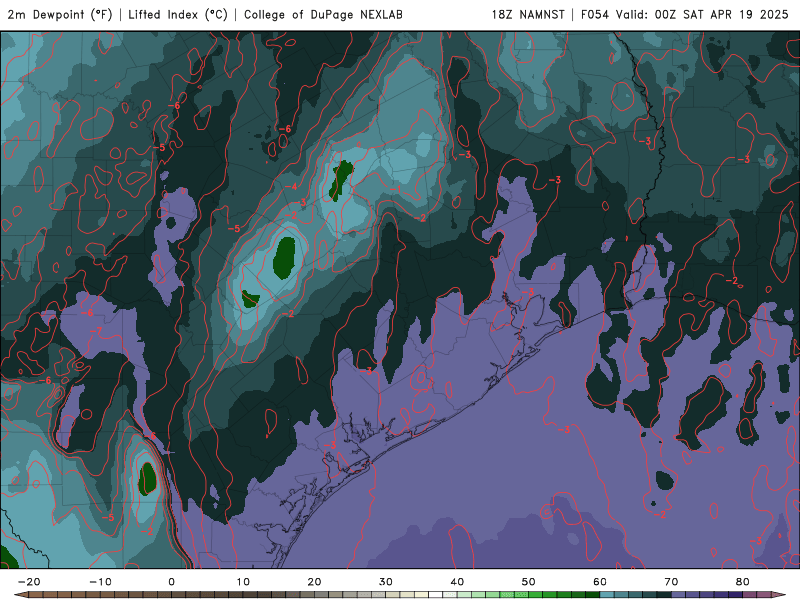This screenshot has height=600, width=800.
Task: Click the '50' value on the color scale
Action: click(529, 582)
